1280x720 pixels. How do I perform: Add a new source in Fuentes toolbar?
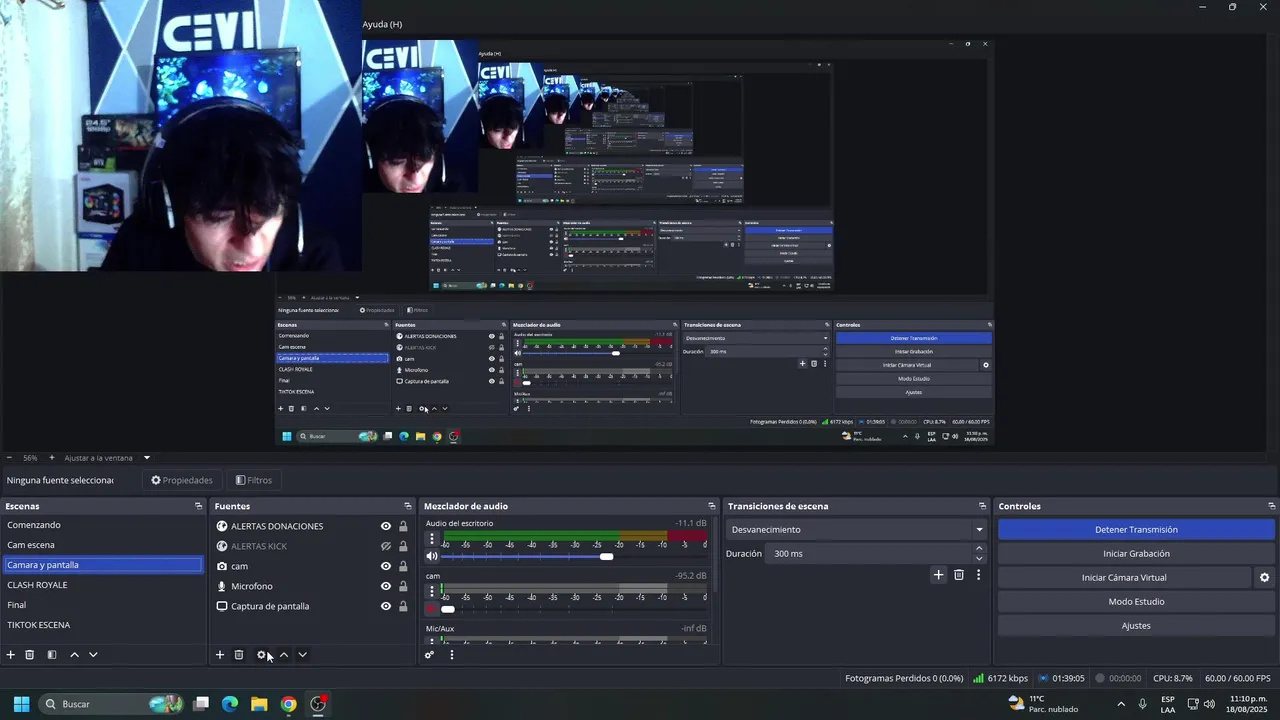pyautogui.click(x=220, y=655)
